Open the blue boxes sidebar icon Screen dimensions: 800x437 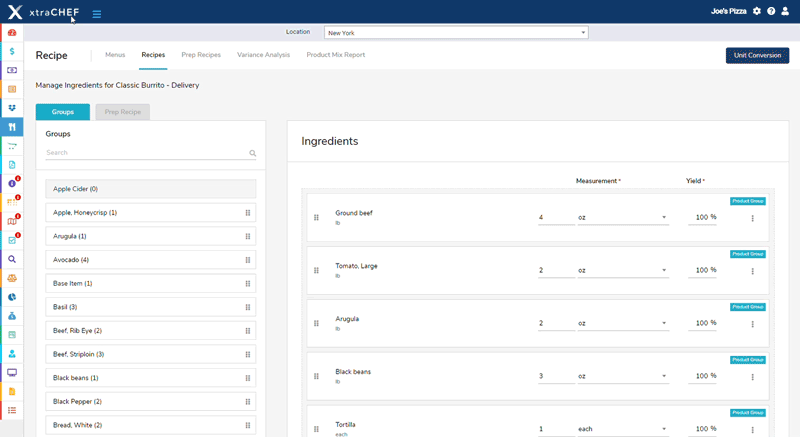(12, 108)
